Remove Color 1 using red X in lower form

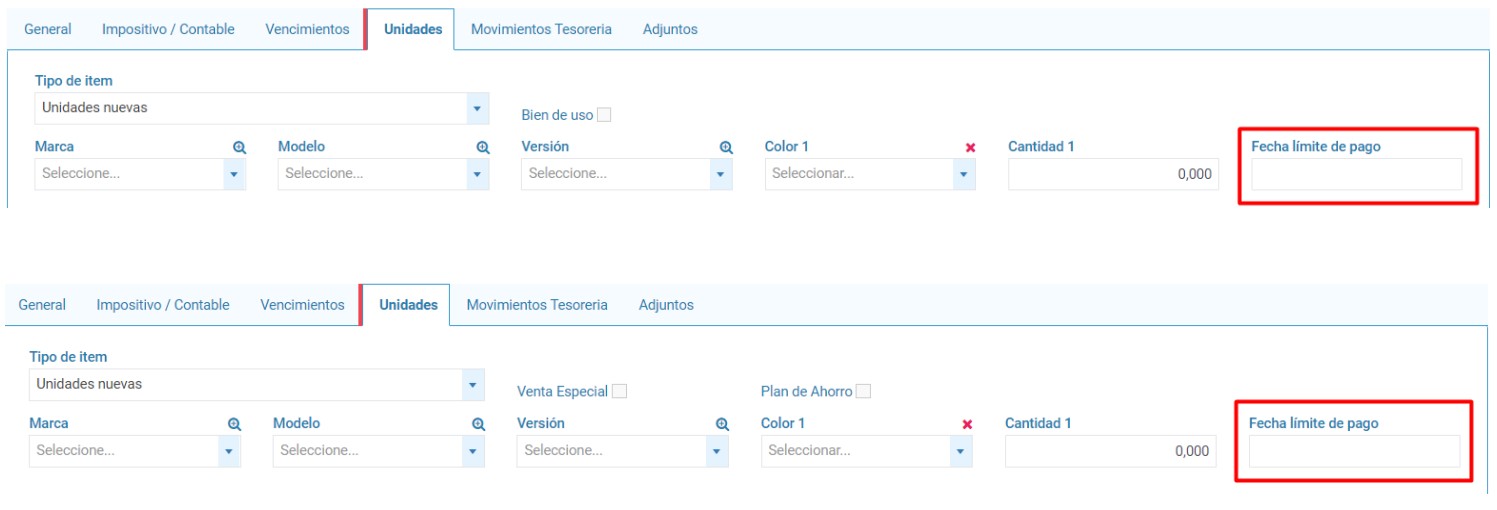tap(967, 424)
